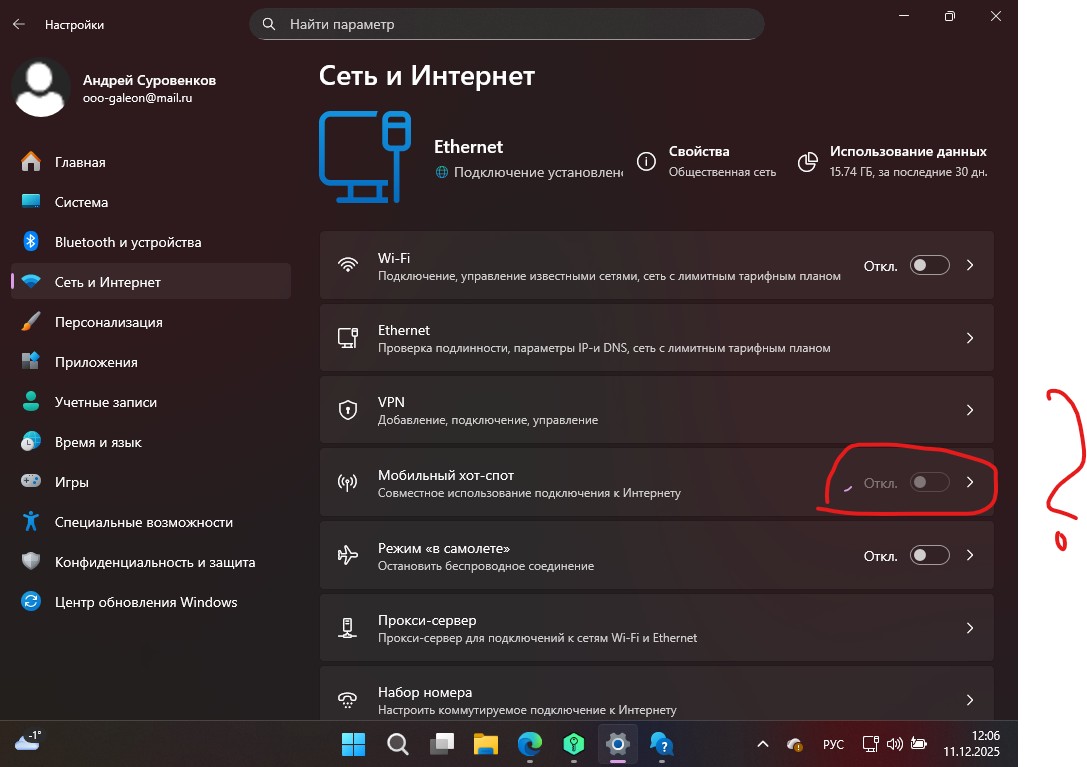The height and width of the screenshot is (767, 1087).
Task: Open Microsoft Edge from the taskbar
Action: coord(529,744)
